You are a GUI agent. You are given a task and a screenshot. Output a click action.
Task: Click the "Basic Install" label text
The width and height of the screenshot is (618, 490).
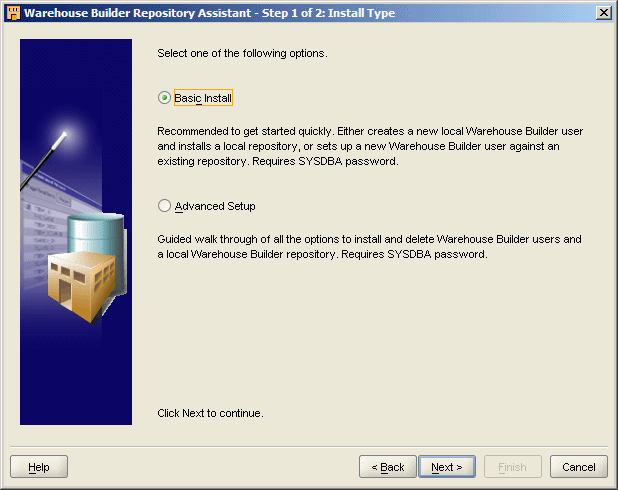click(x=203, y=98)
